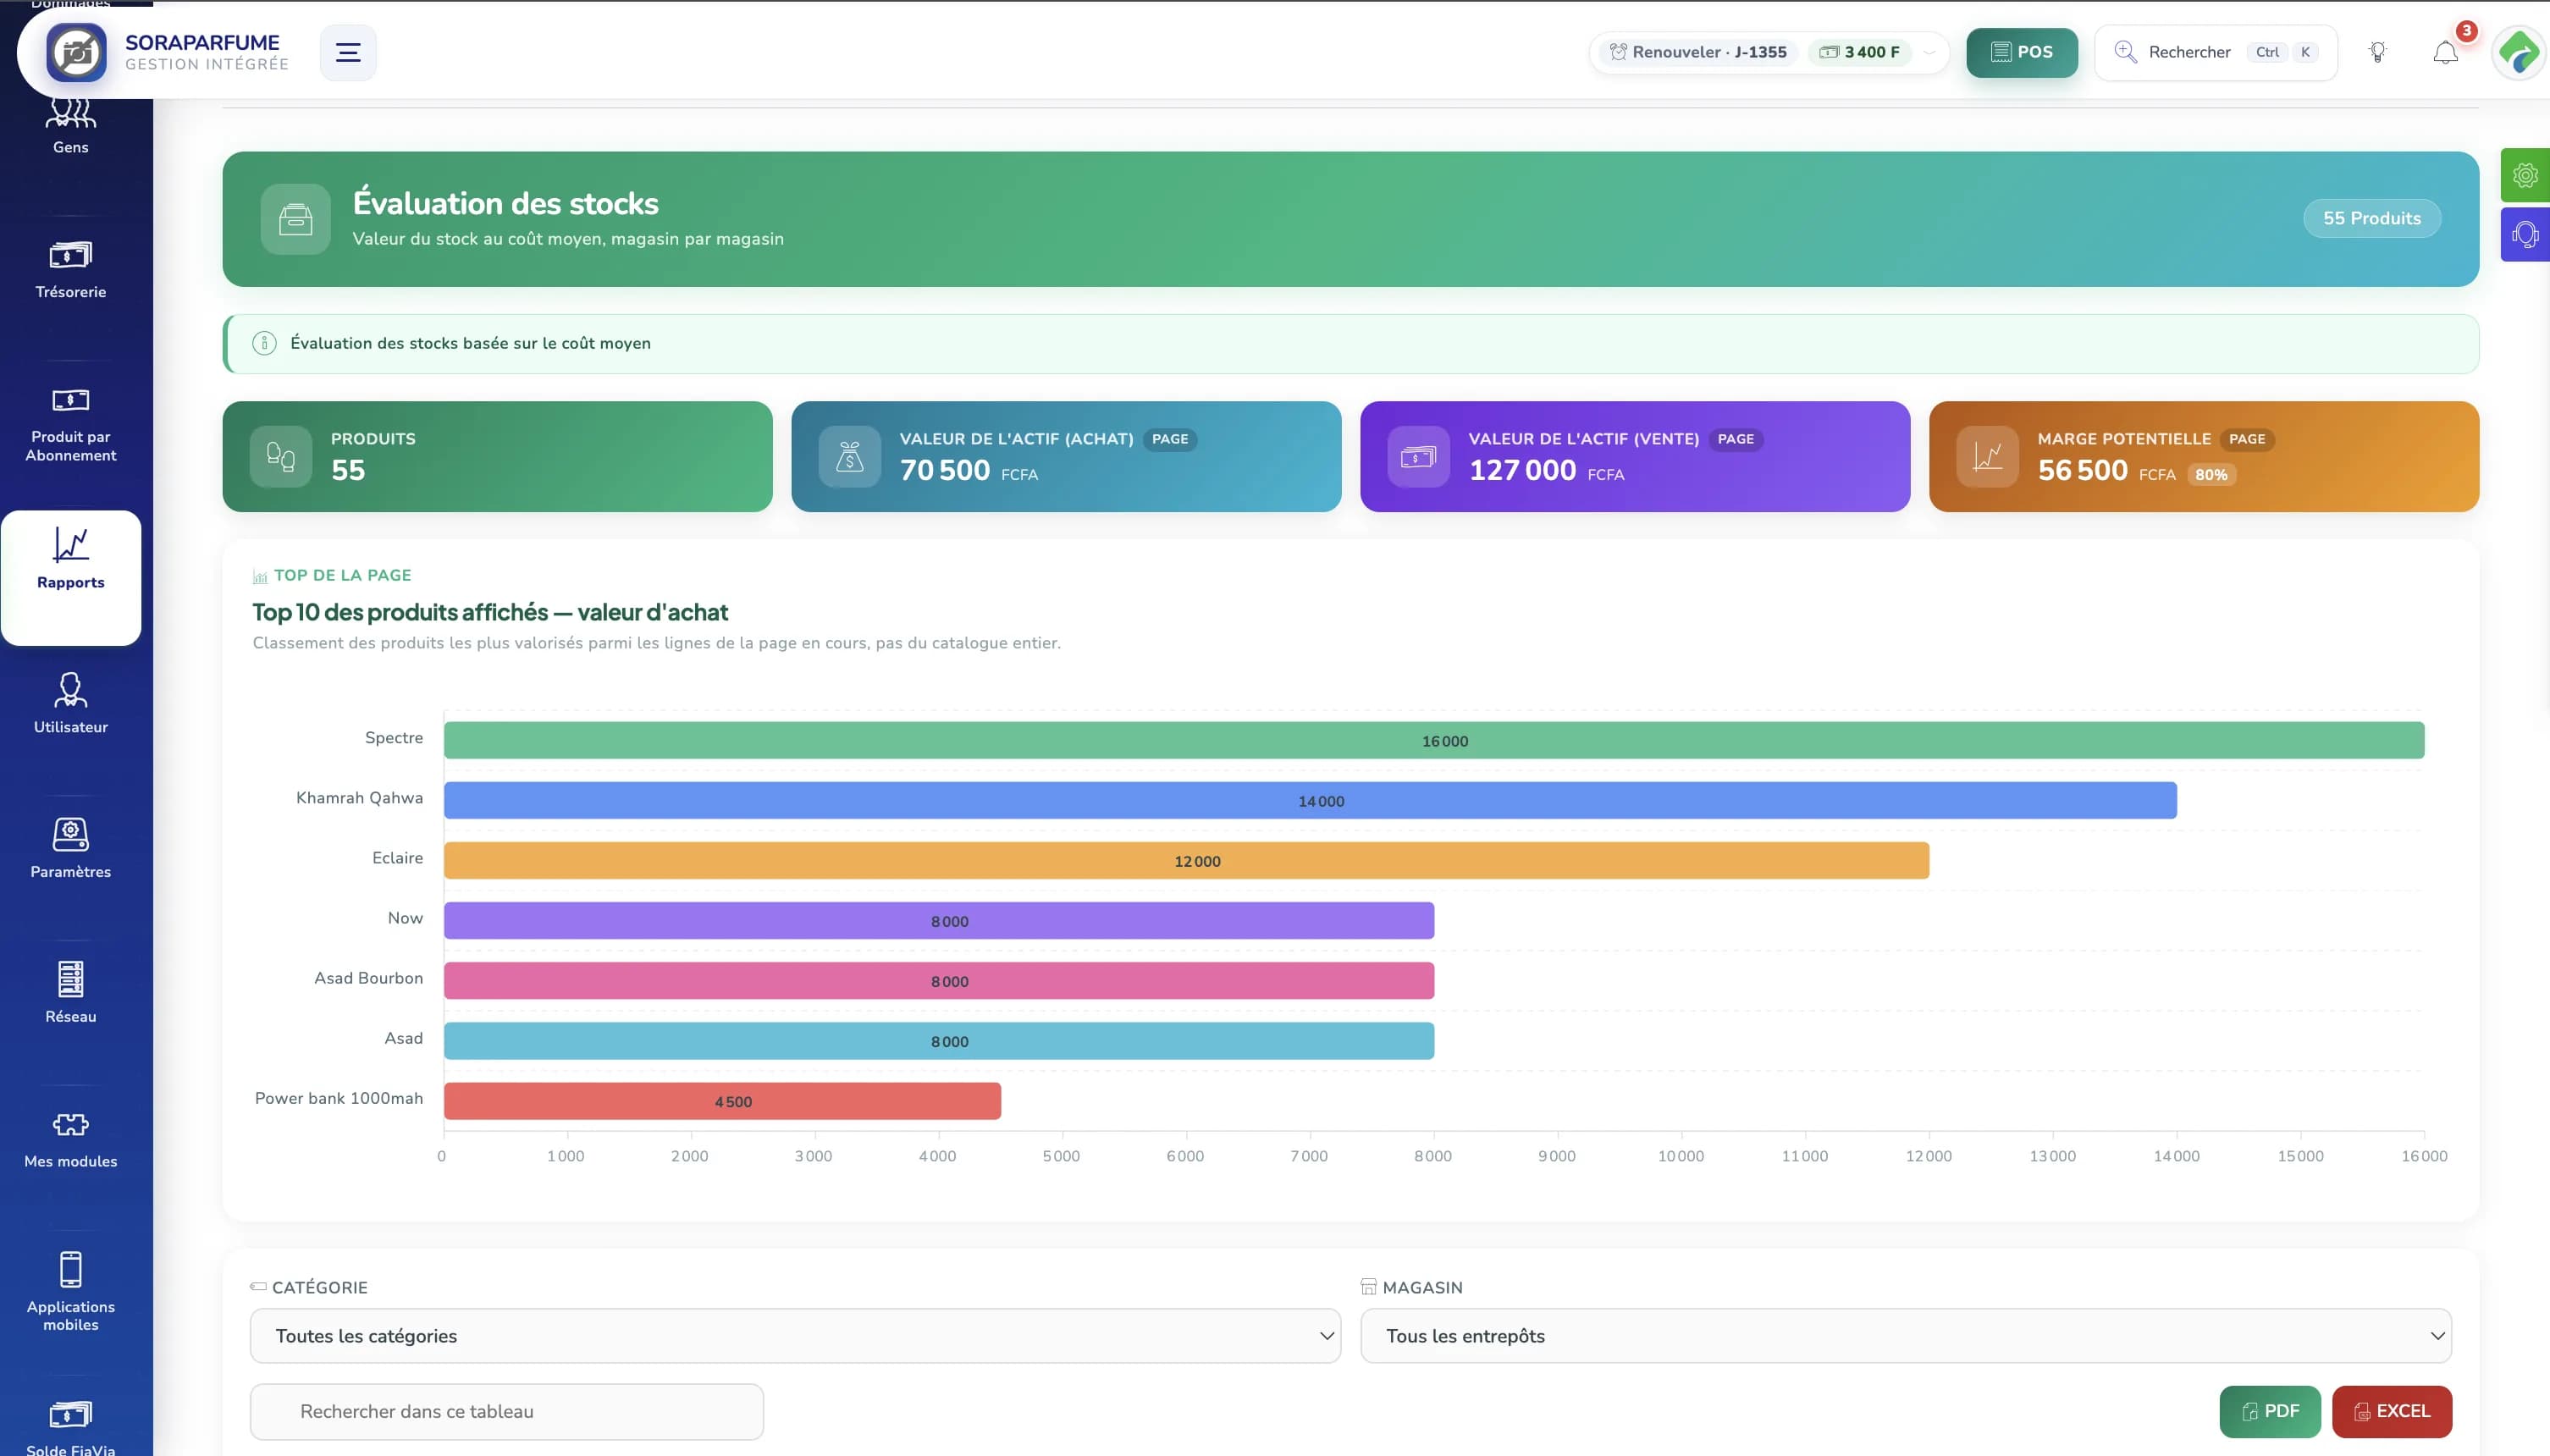This screenshot has height=1456, width=2550.
Task: Click the red Power bank 1000mah bar
Action: click(722, 1100)
